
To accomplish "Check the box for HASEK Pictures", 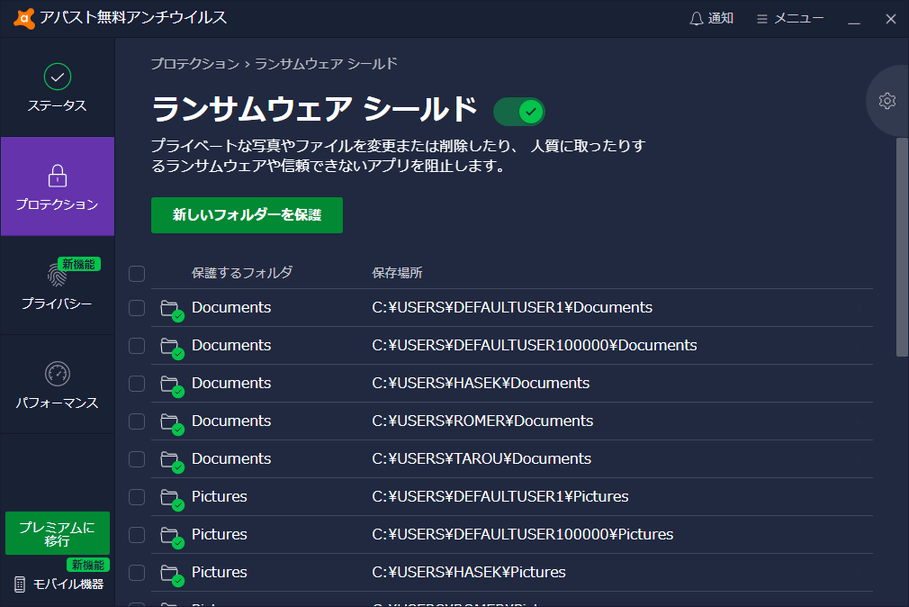I will coord(137,572).
